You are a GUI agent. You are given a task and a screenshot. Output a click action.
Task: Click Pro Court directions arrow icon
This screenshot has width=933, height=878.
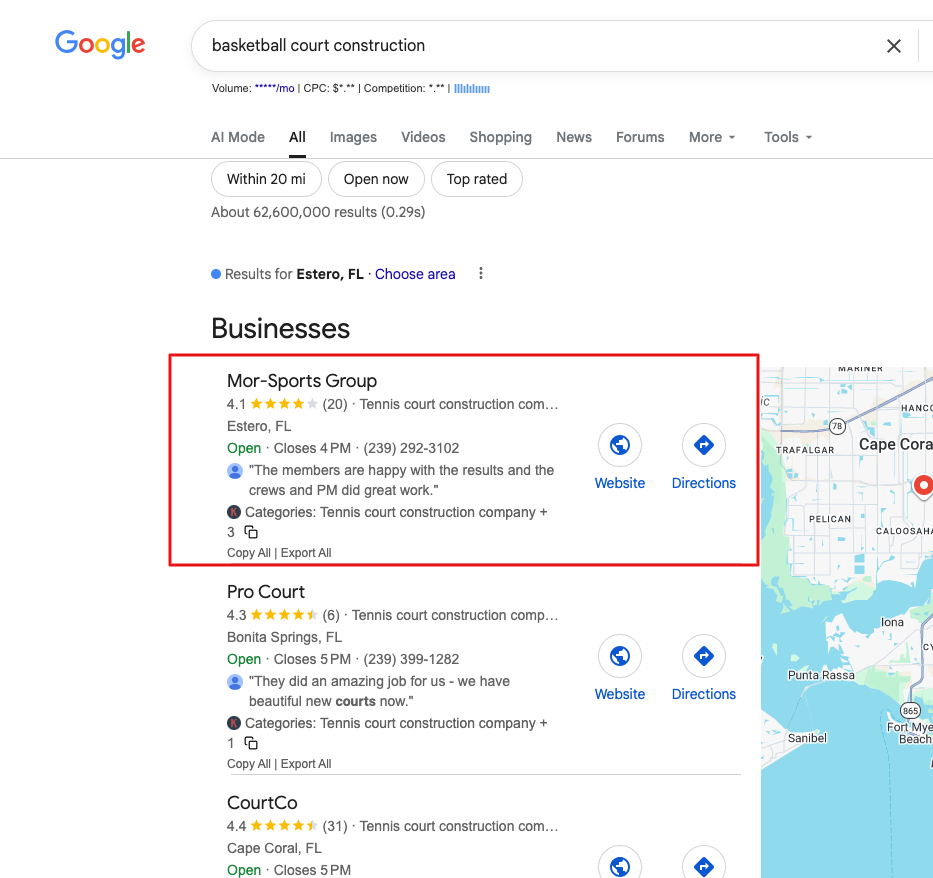tap(703, 656)
